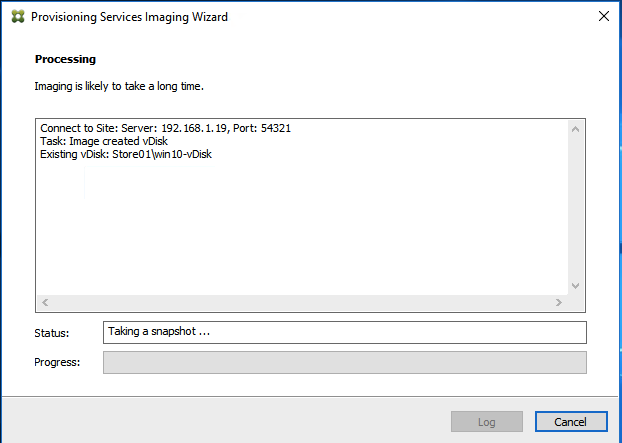Click the Progress label
Image resolution: width=622 pixels, height=443 pixels.
[x=57, y=362]
